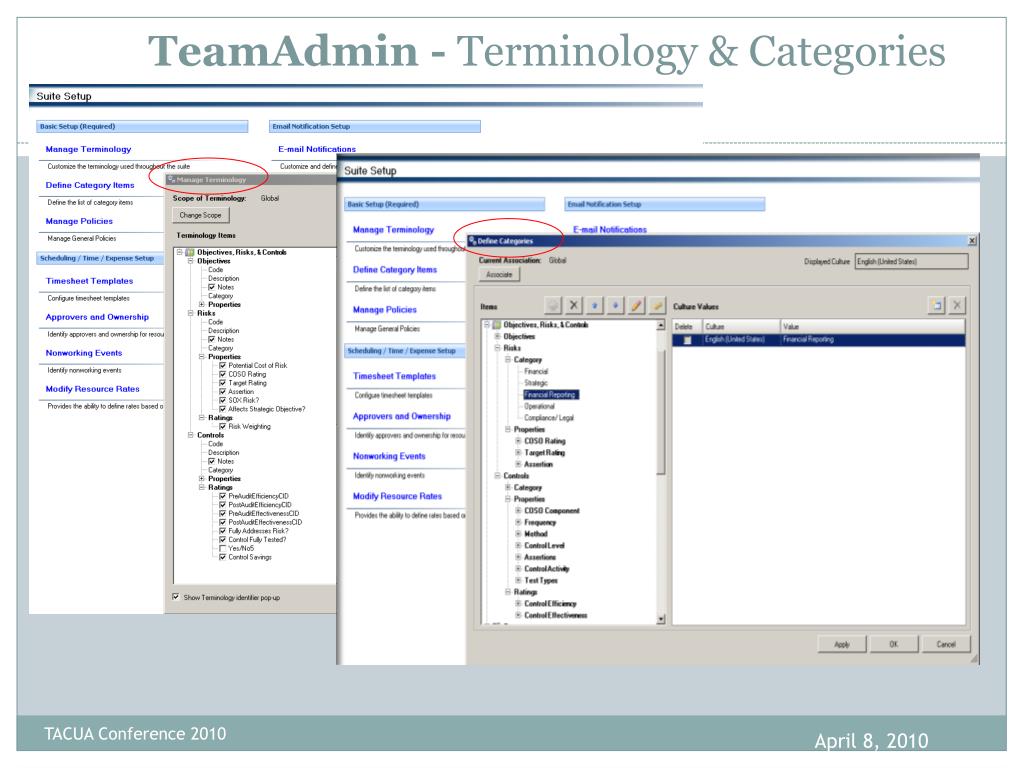Screen dimensions: 1024x768
Task: Click the Items tree scrollbar down arrow
Action: pyautogui.click(x=661, y=619)
